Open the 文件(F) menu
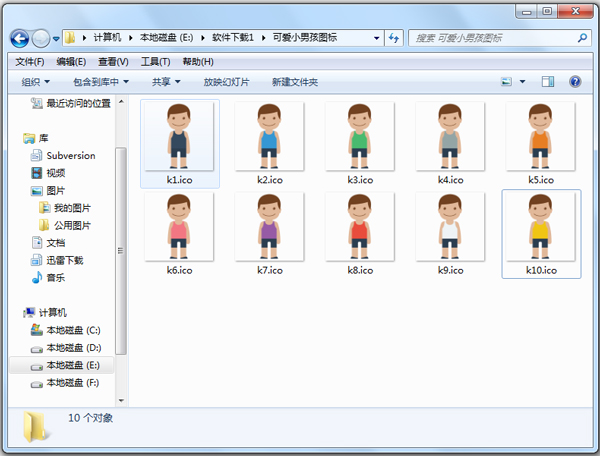 31,61
